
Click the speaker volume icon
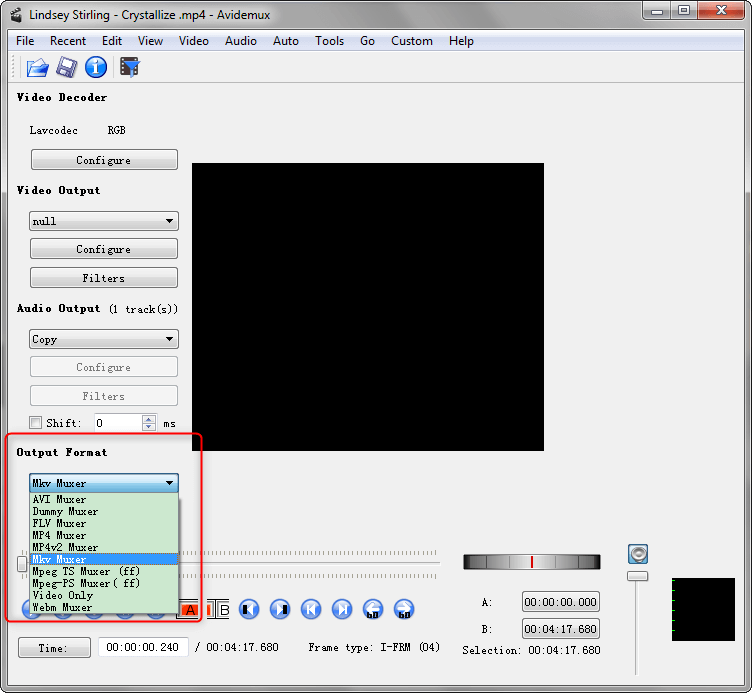(x=638, y=553)
